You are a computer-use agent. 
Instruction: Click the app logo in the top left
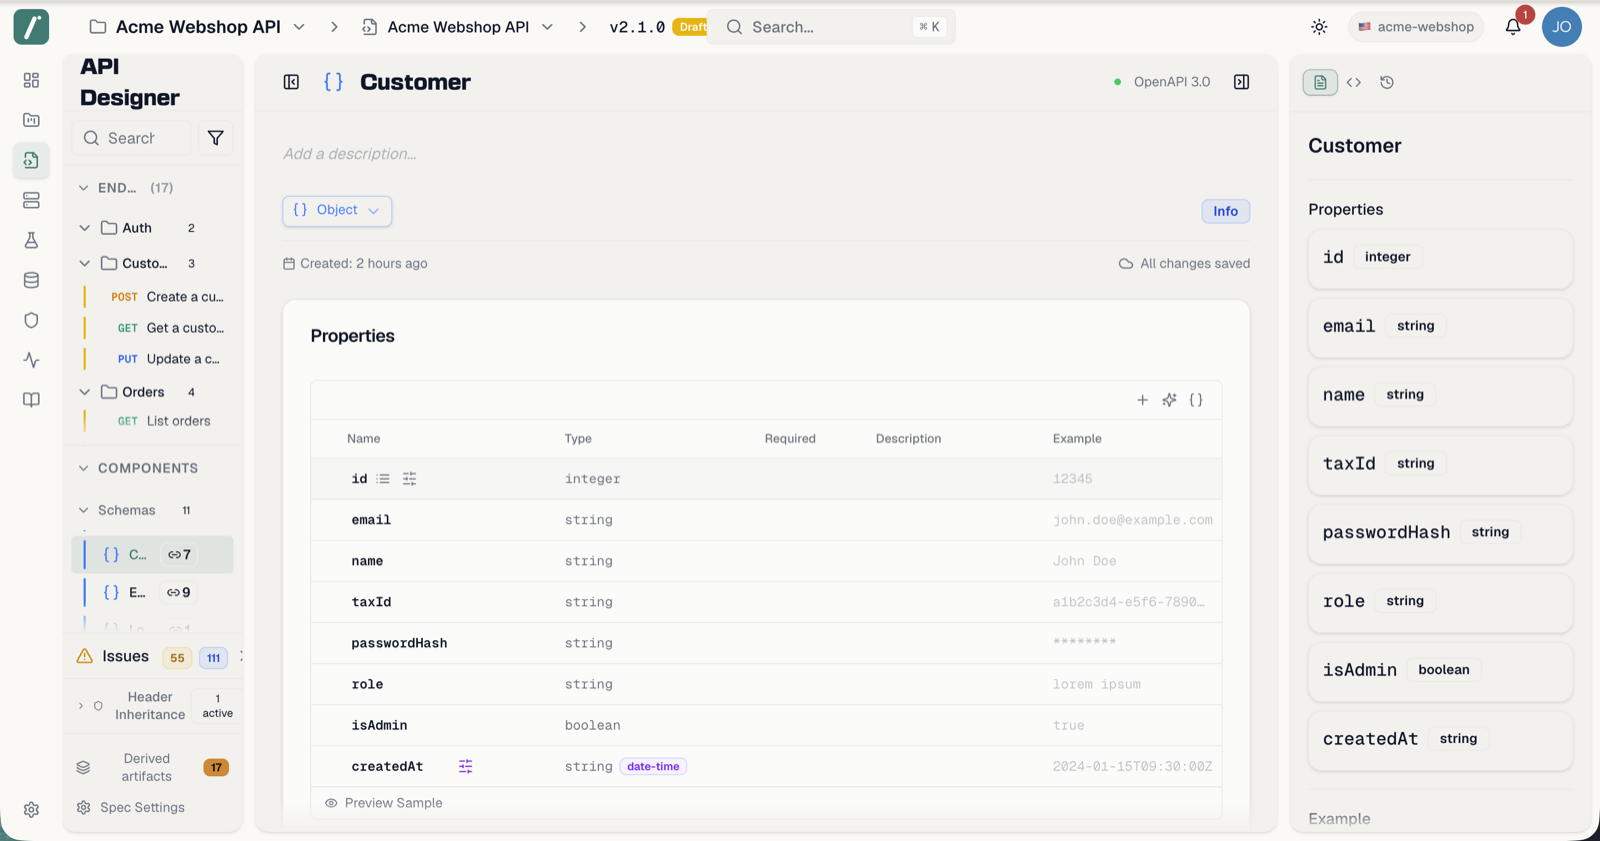31,27
